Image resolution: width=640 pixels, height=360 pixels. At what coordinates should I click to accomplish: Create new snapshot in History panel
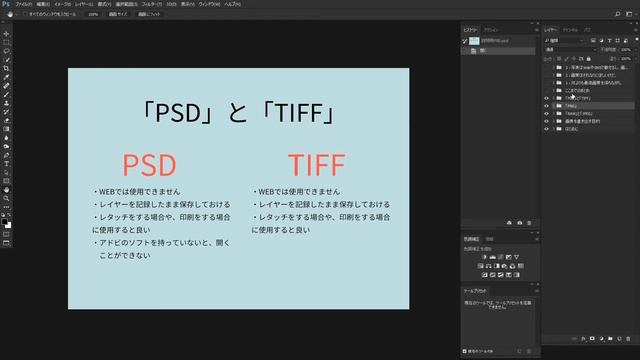(520, 223)
